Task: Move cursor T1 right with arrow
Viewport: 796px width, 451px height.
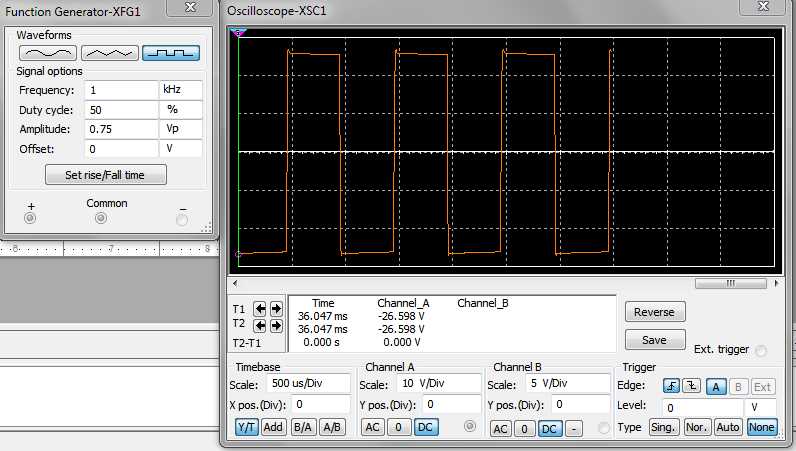Action: [x=276, y=309]
